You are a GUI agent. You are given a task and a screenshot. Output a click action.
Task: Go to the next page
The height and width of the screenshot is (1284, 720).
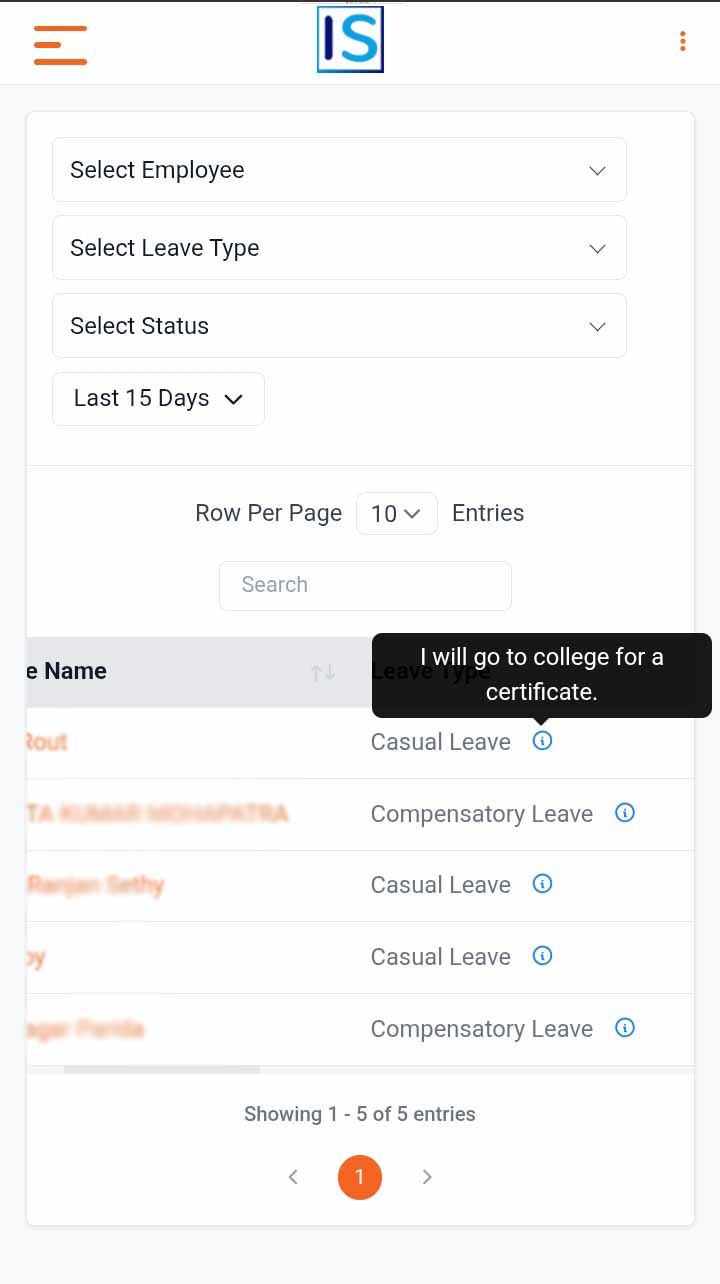[427, 1177]
